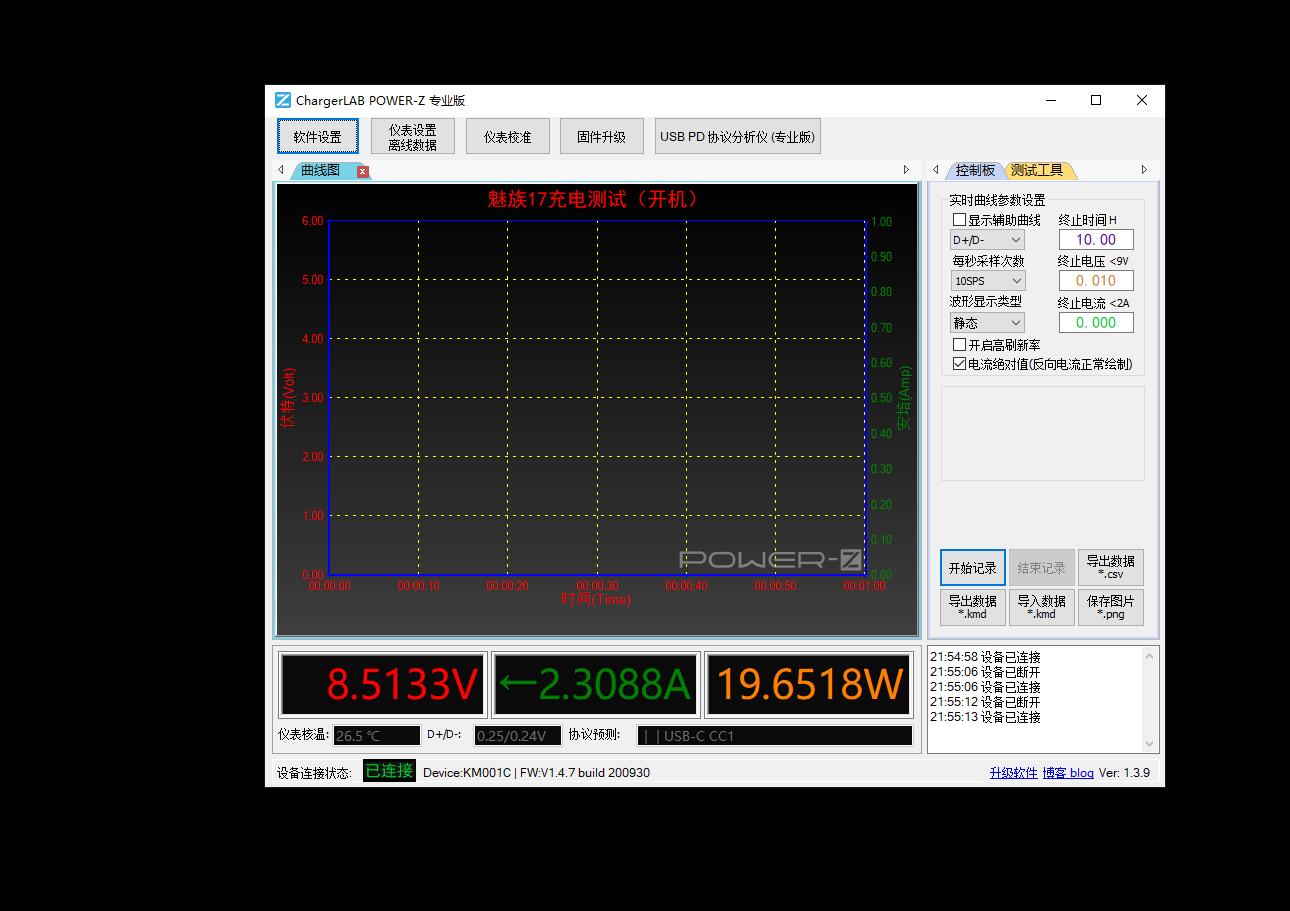Click left arrow beside 控制板 tab
1290x911 pixels.
point(936,170)
